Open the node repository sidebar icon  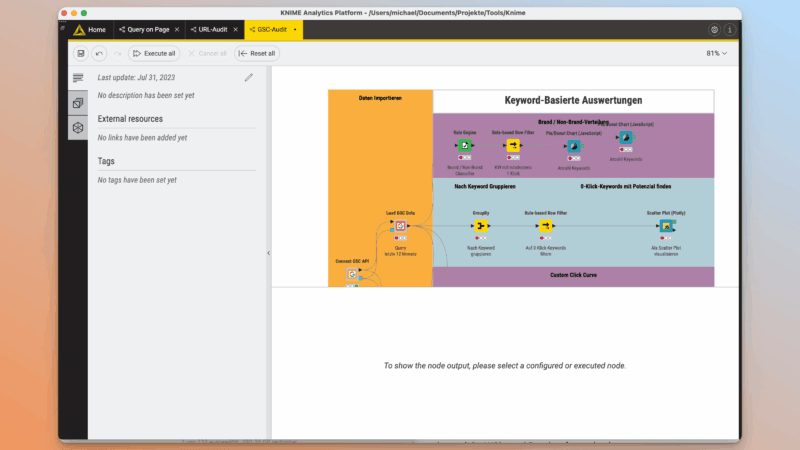pyautogui.click(x=78, y=103)
